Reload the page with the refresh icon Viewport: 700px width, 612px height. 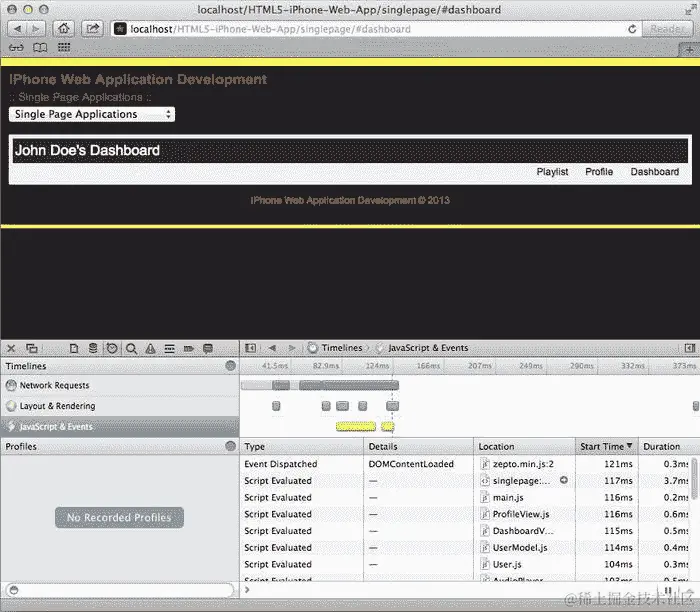tap(632, 29)
